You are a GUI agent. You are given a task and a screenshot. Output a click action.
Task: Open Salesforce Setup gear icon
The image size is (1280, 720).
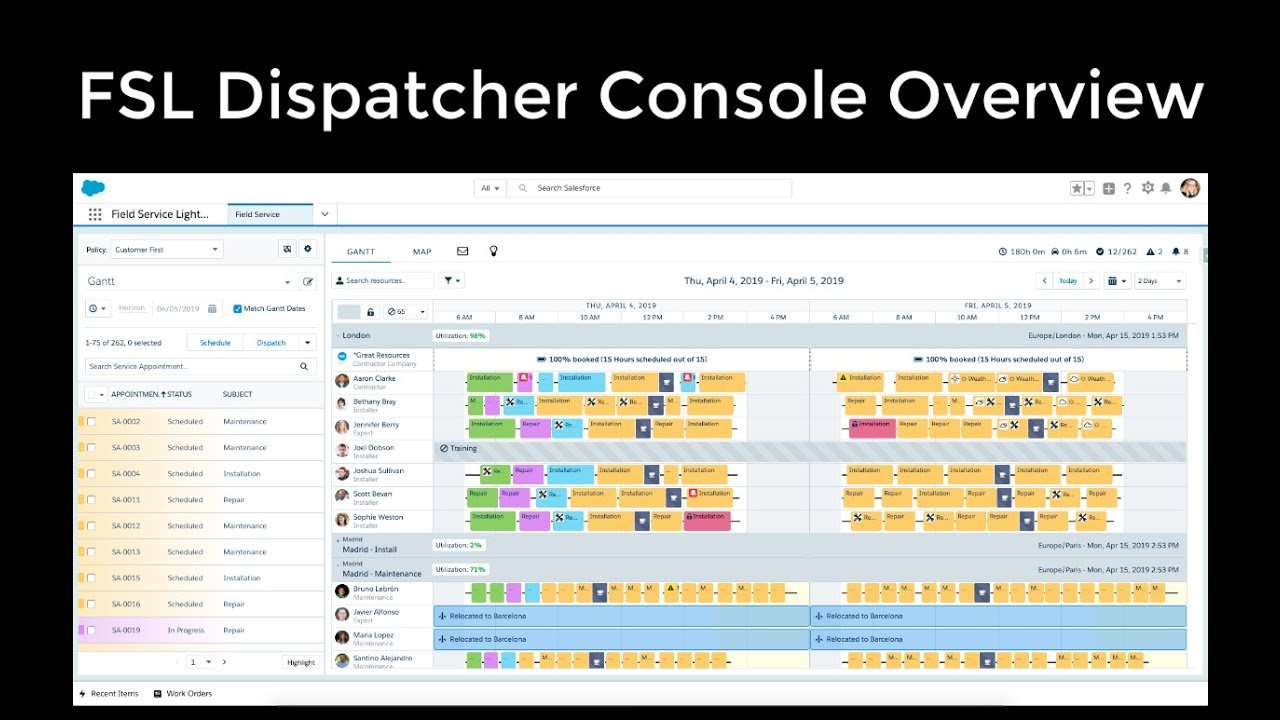1147,188
